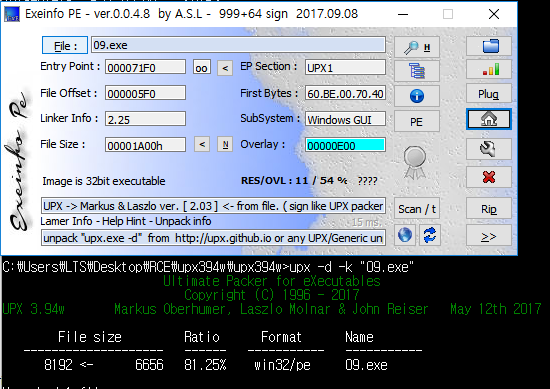Click the blue info icon button

(417, 96)
